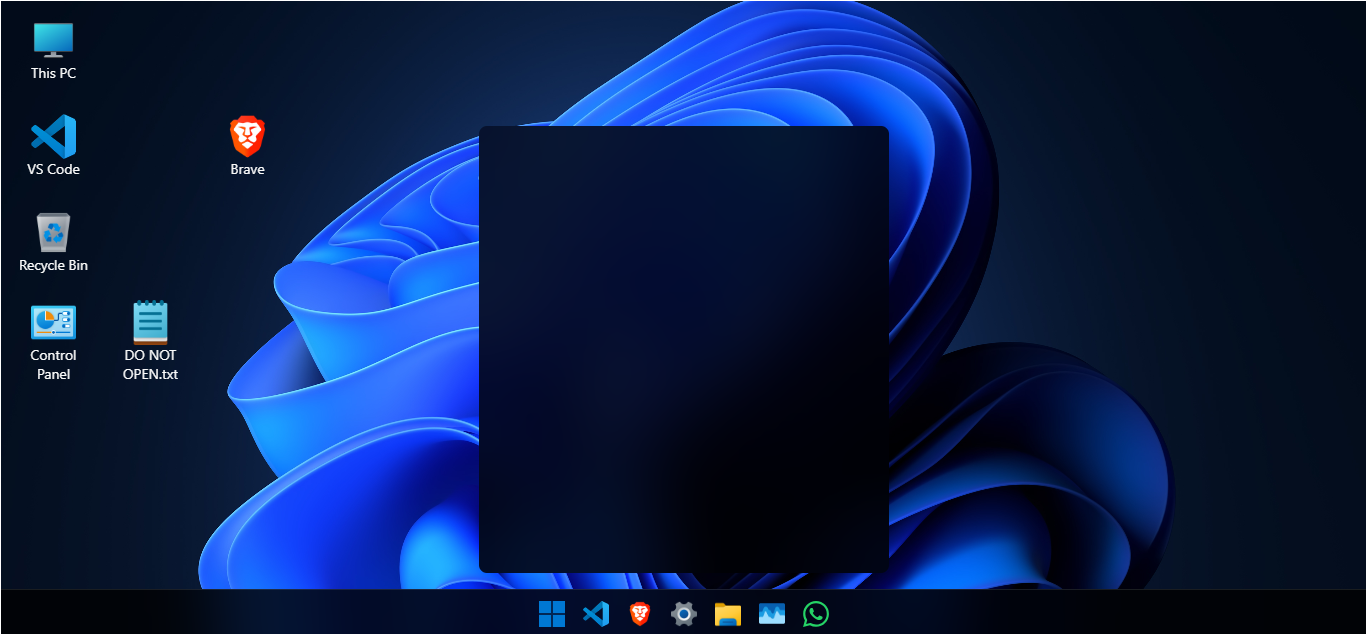Image resolution: width=1367 pixels, height=635 pixels.
Task: Click the "DO NOT OPEN.txt" filename label
Action: click(150, 364)
